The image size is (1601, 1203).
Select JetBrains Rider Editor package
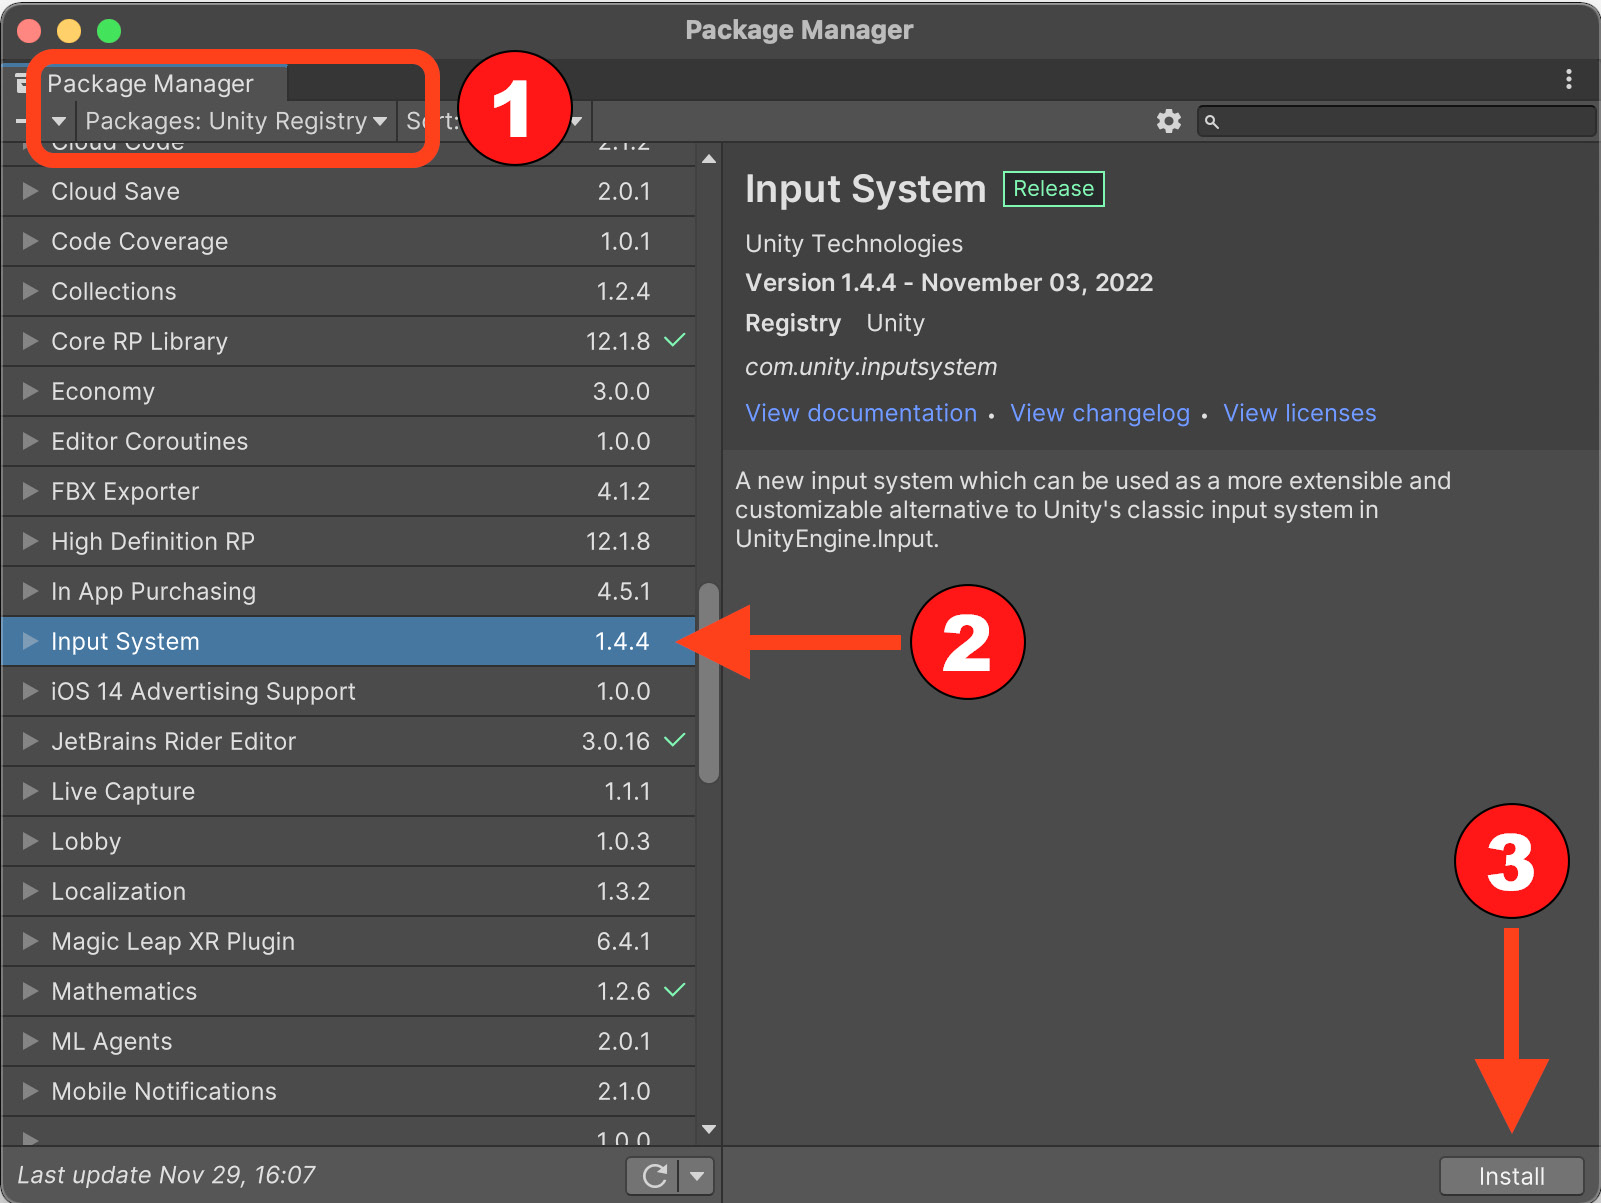coord(348,741)
